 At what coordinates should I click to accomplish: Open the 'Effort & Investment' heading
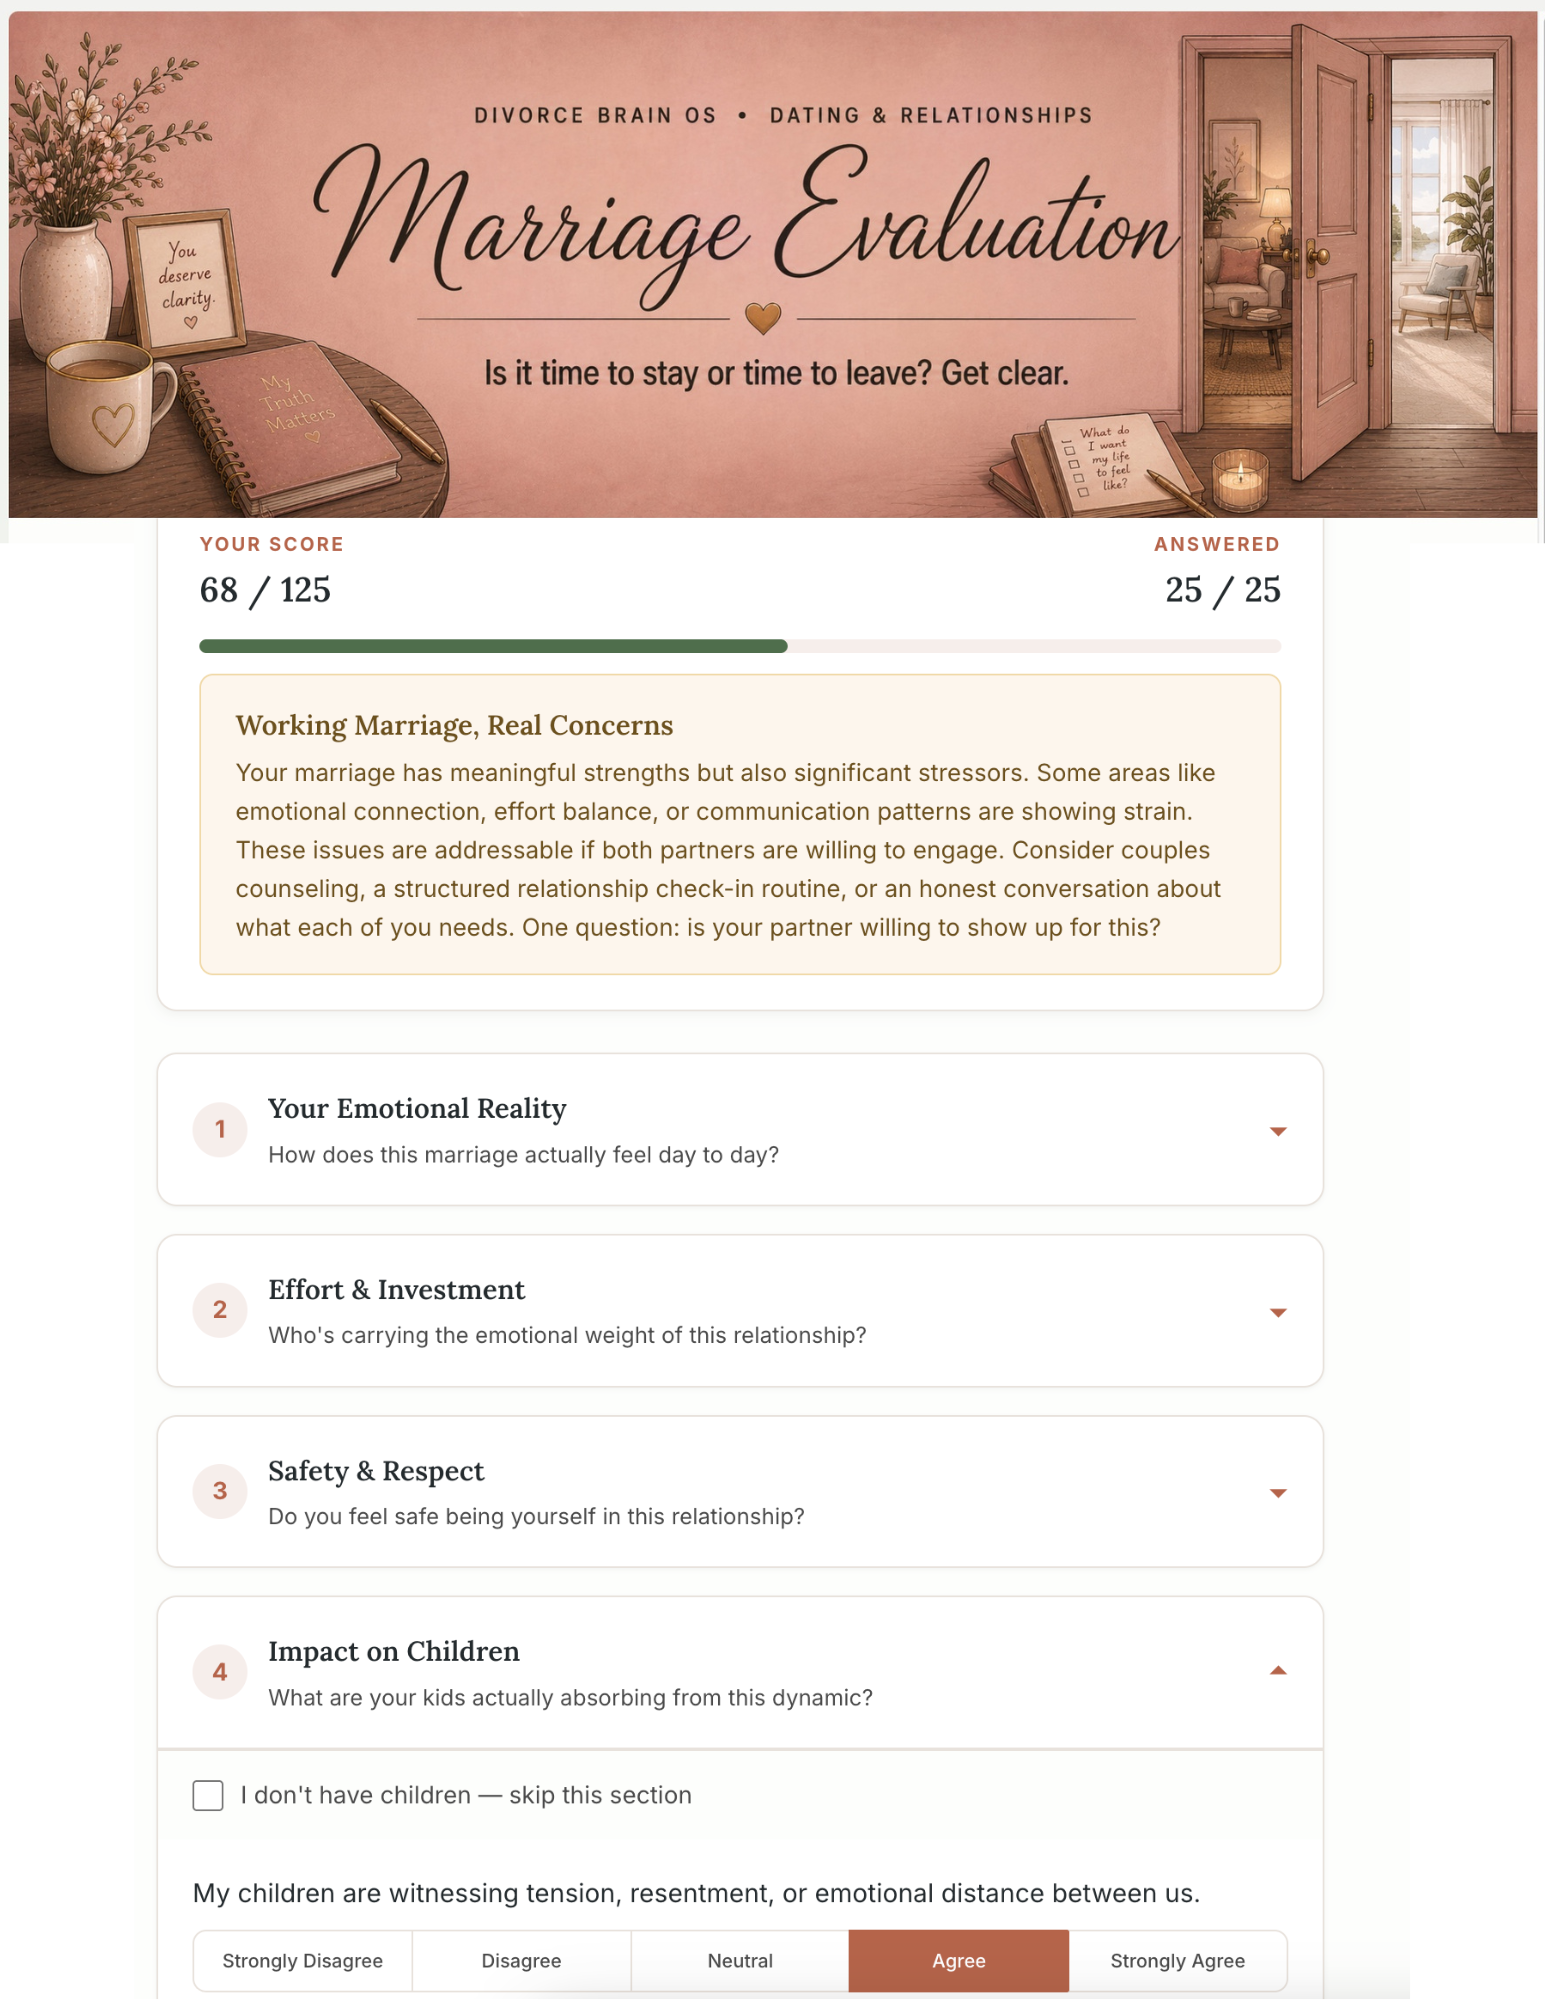[x=396, y=1290]
